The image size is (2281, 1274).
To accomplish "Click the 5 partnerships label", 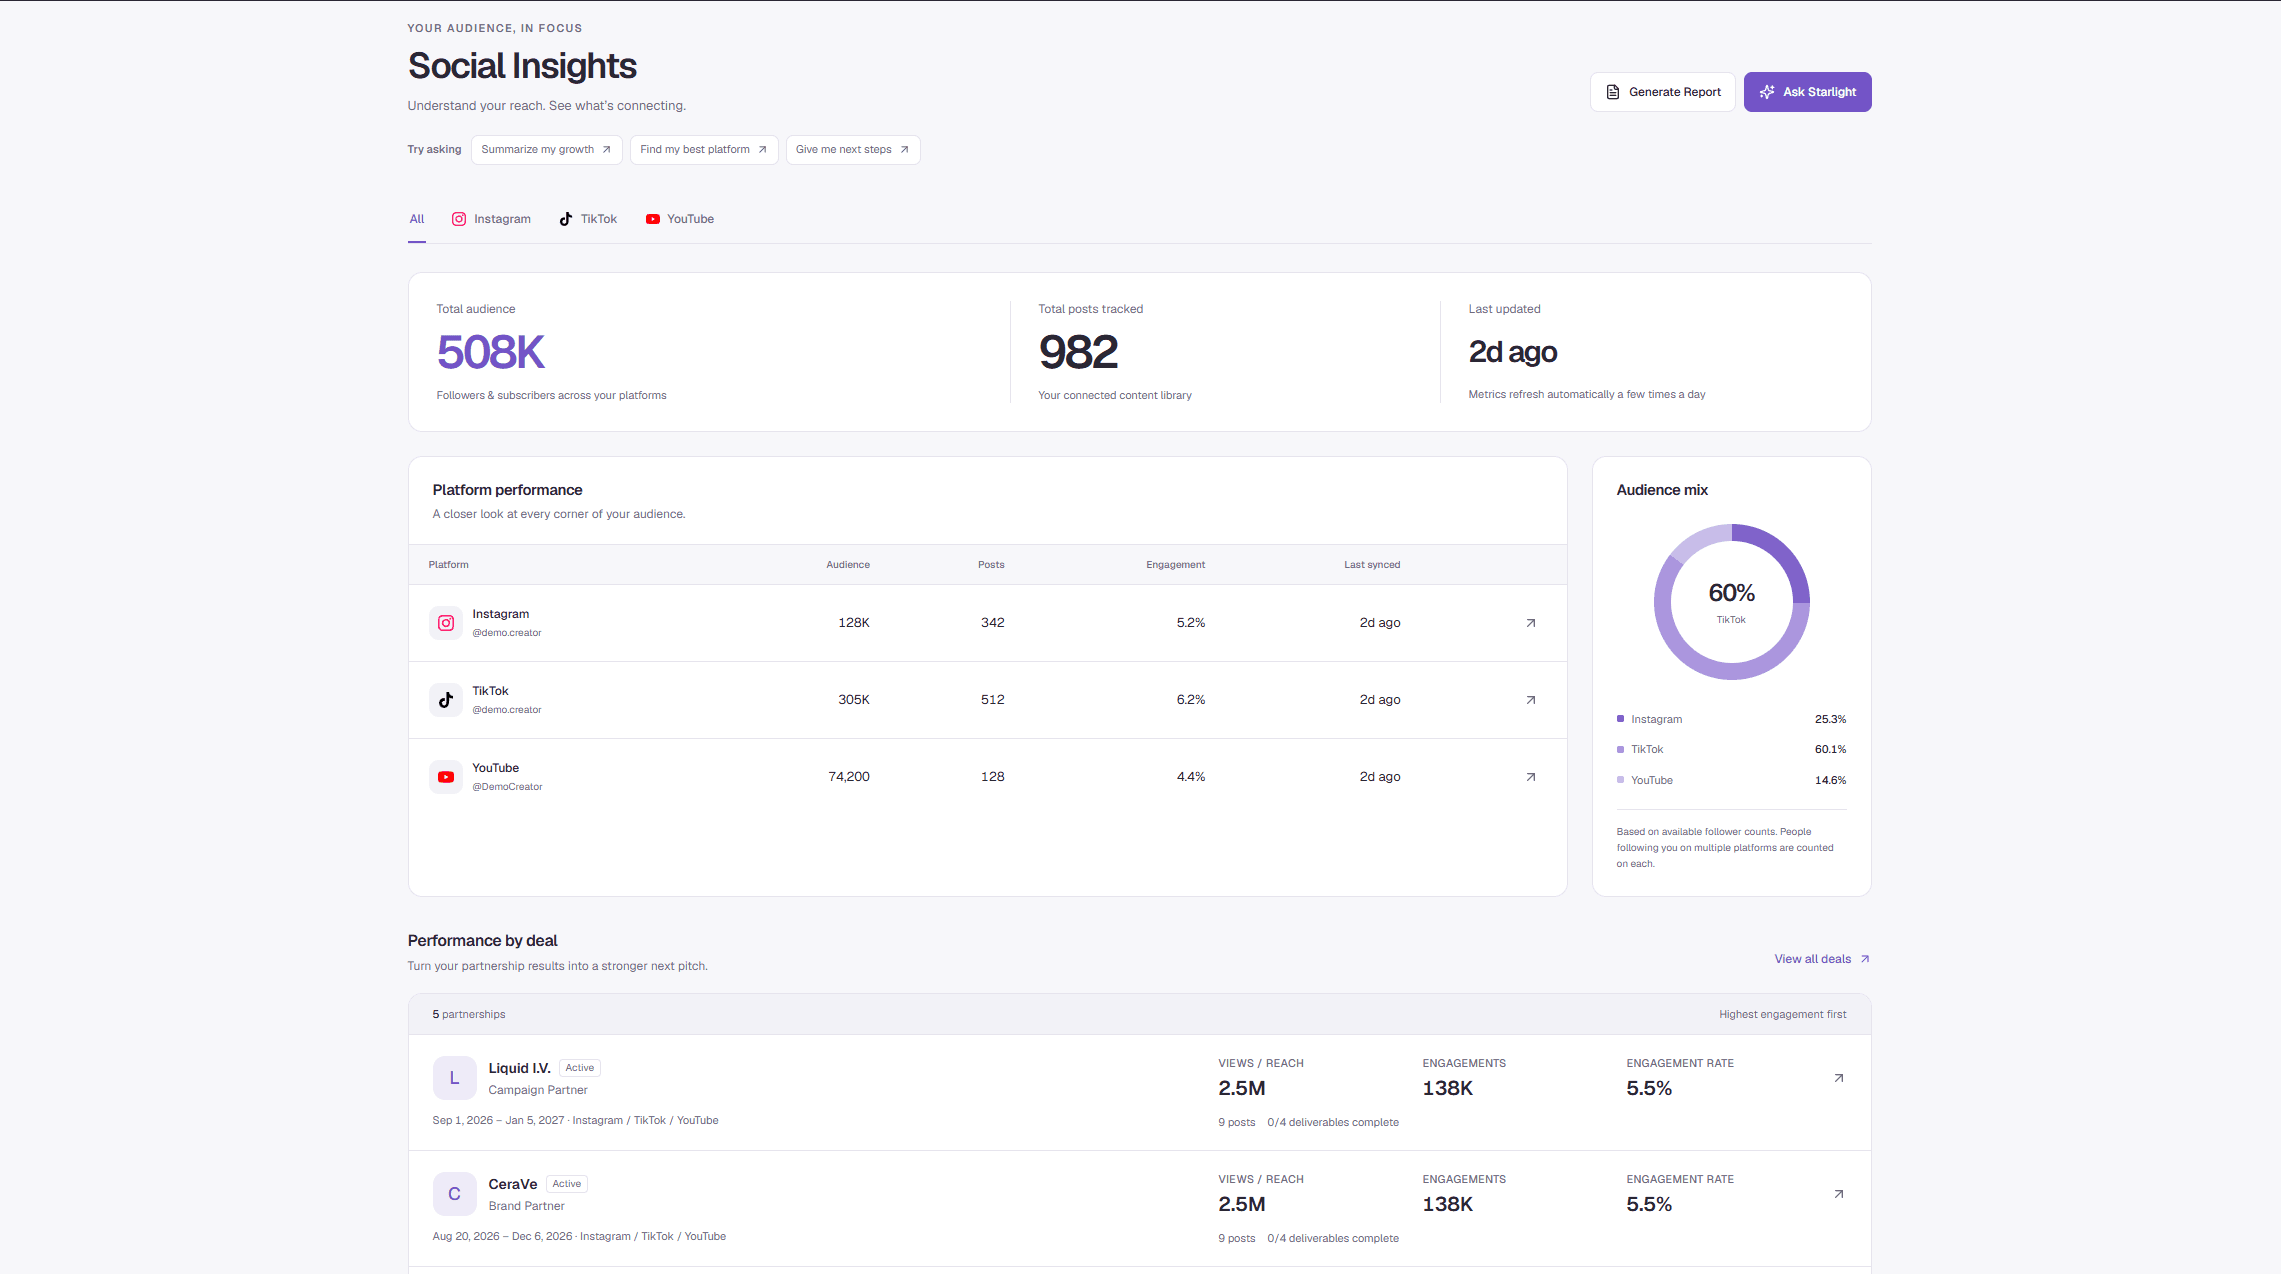I will point(469,1014).
